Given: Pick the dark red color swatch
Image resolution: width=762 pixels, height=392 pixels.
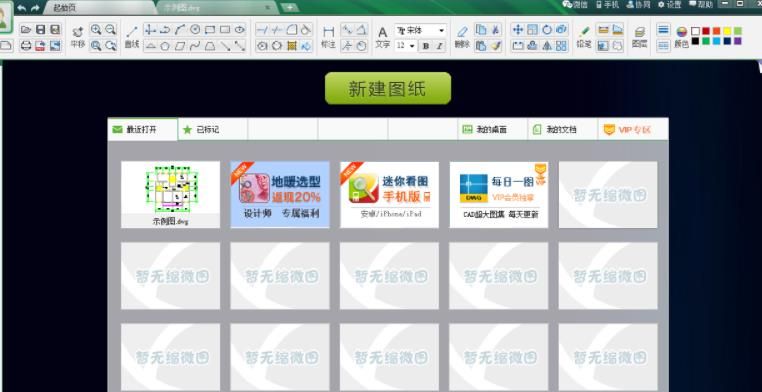Looking at the screenshot, I should point(706,31).
